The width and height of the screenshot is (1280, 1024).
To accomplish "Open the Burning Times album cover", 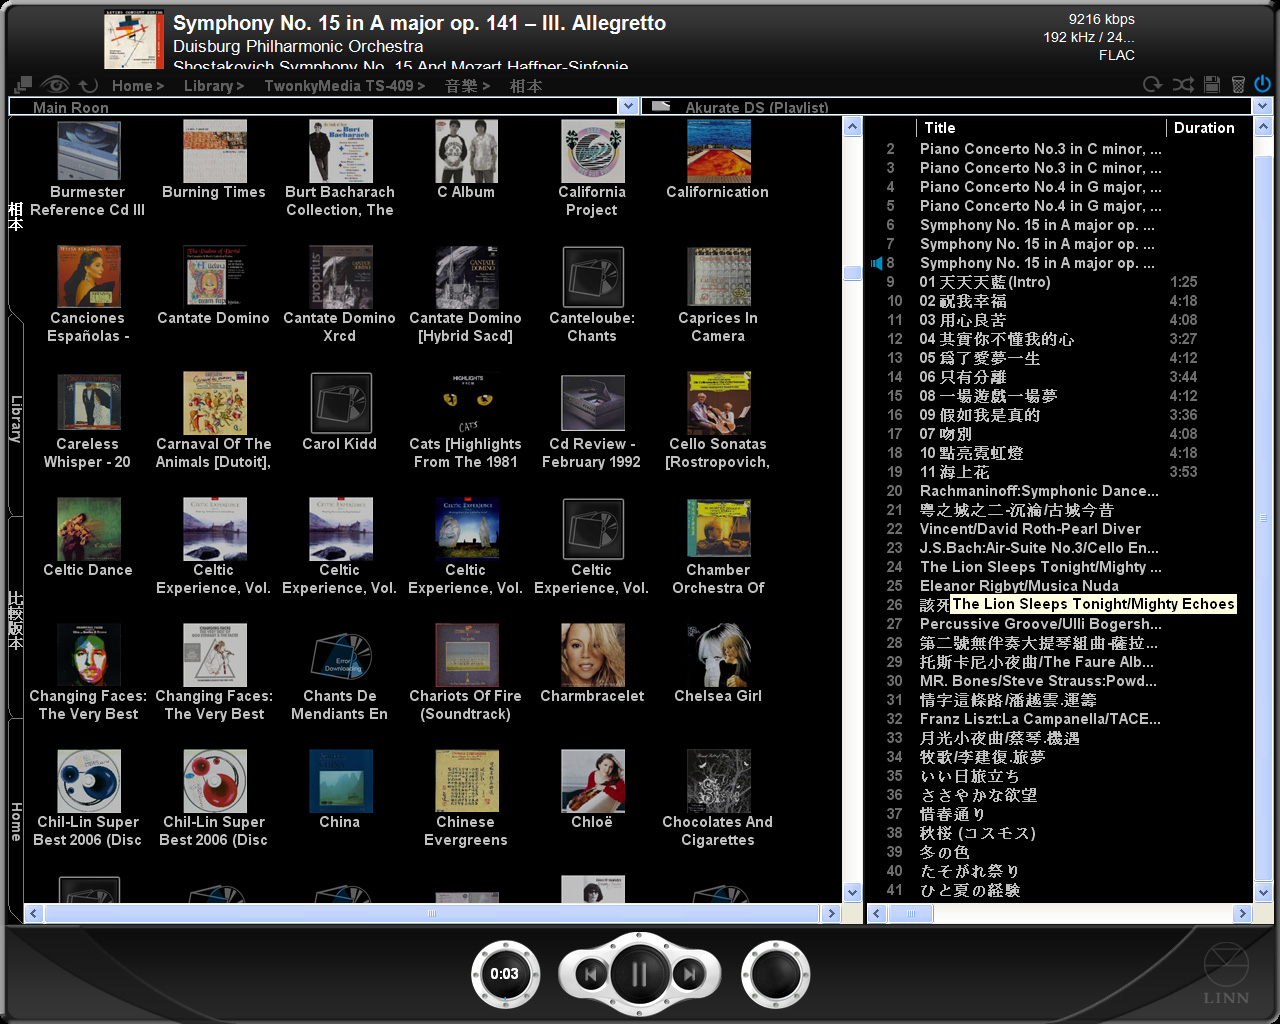I will [214, 151].
